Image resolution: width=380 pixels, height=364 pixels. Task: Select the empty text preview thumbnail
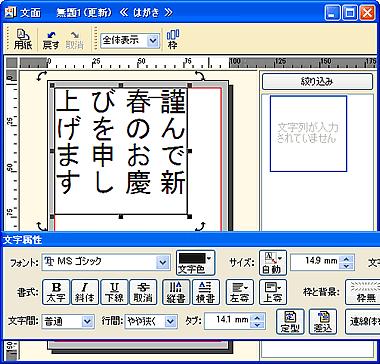[308, 133]
